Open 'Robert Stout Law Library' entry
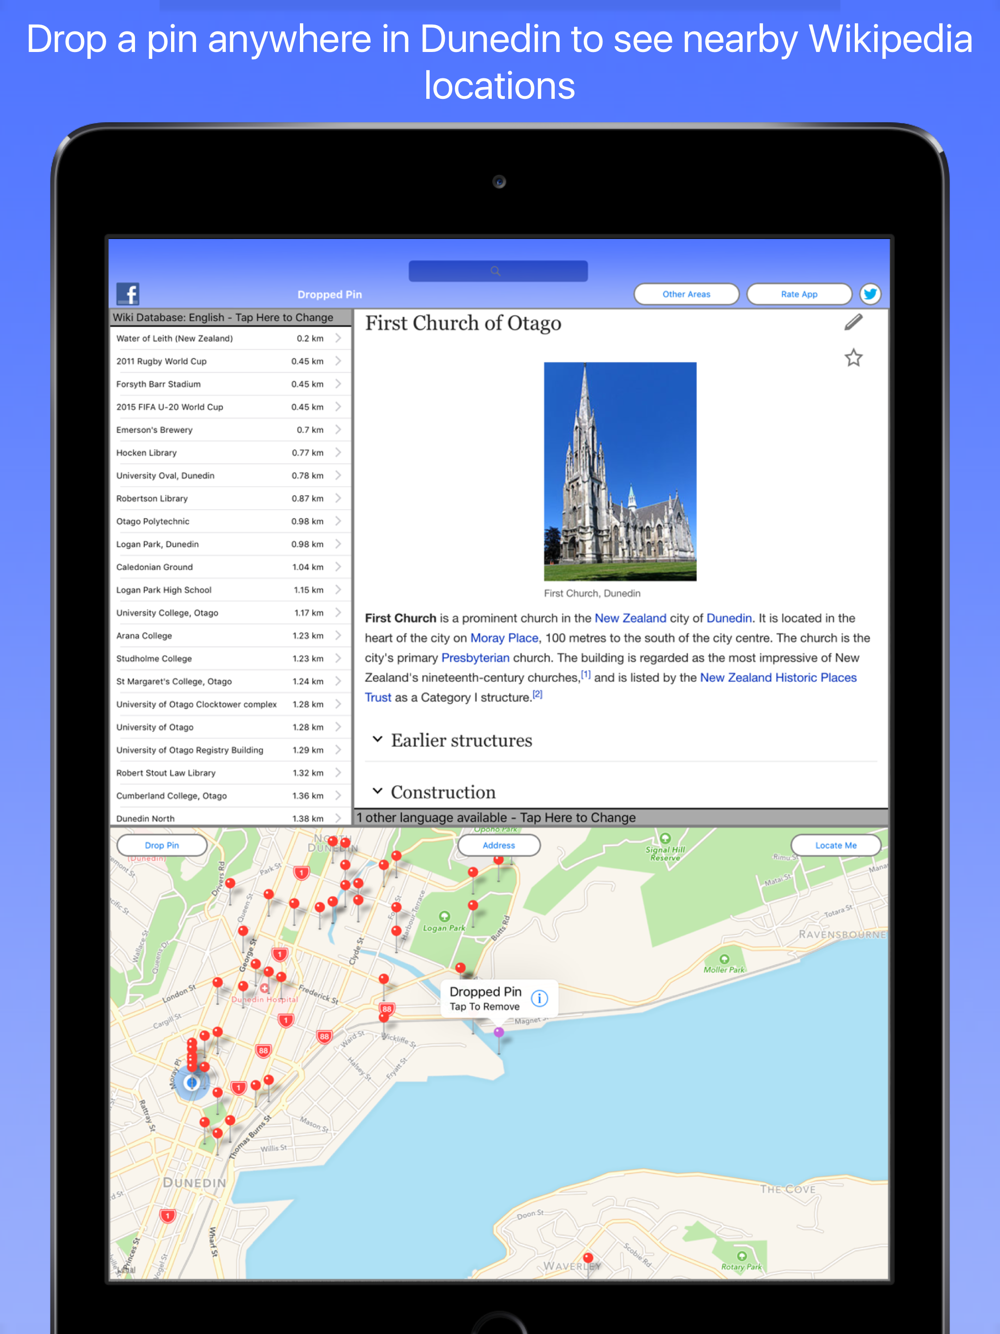Image resolution: width=1000 pixels, height=1334 pixels. [230, 773]
